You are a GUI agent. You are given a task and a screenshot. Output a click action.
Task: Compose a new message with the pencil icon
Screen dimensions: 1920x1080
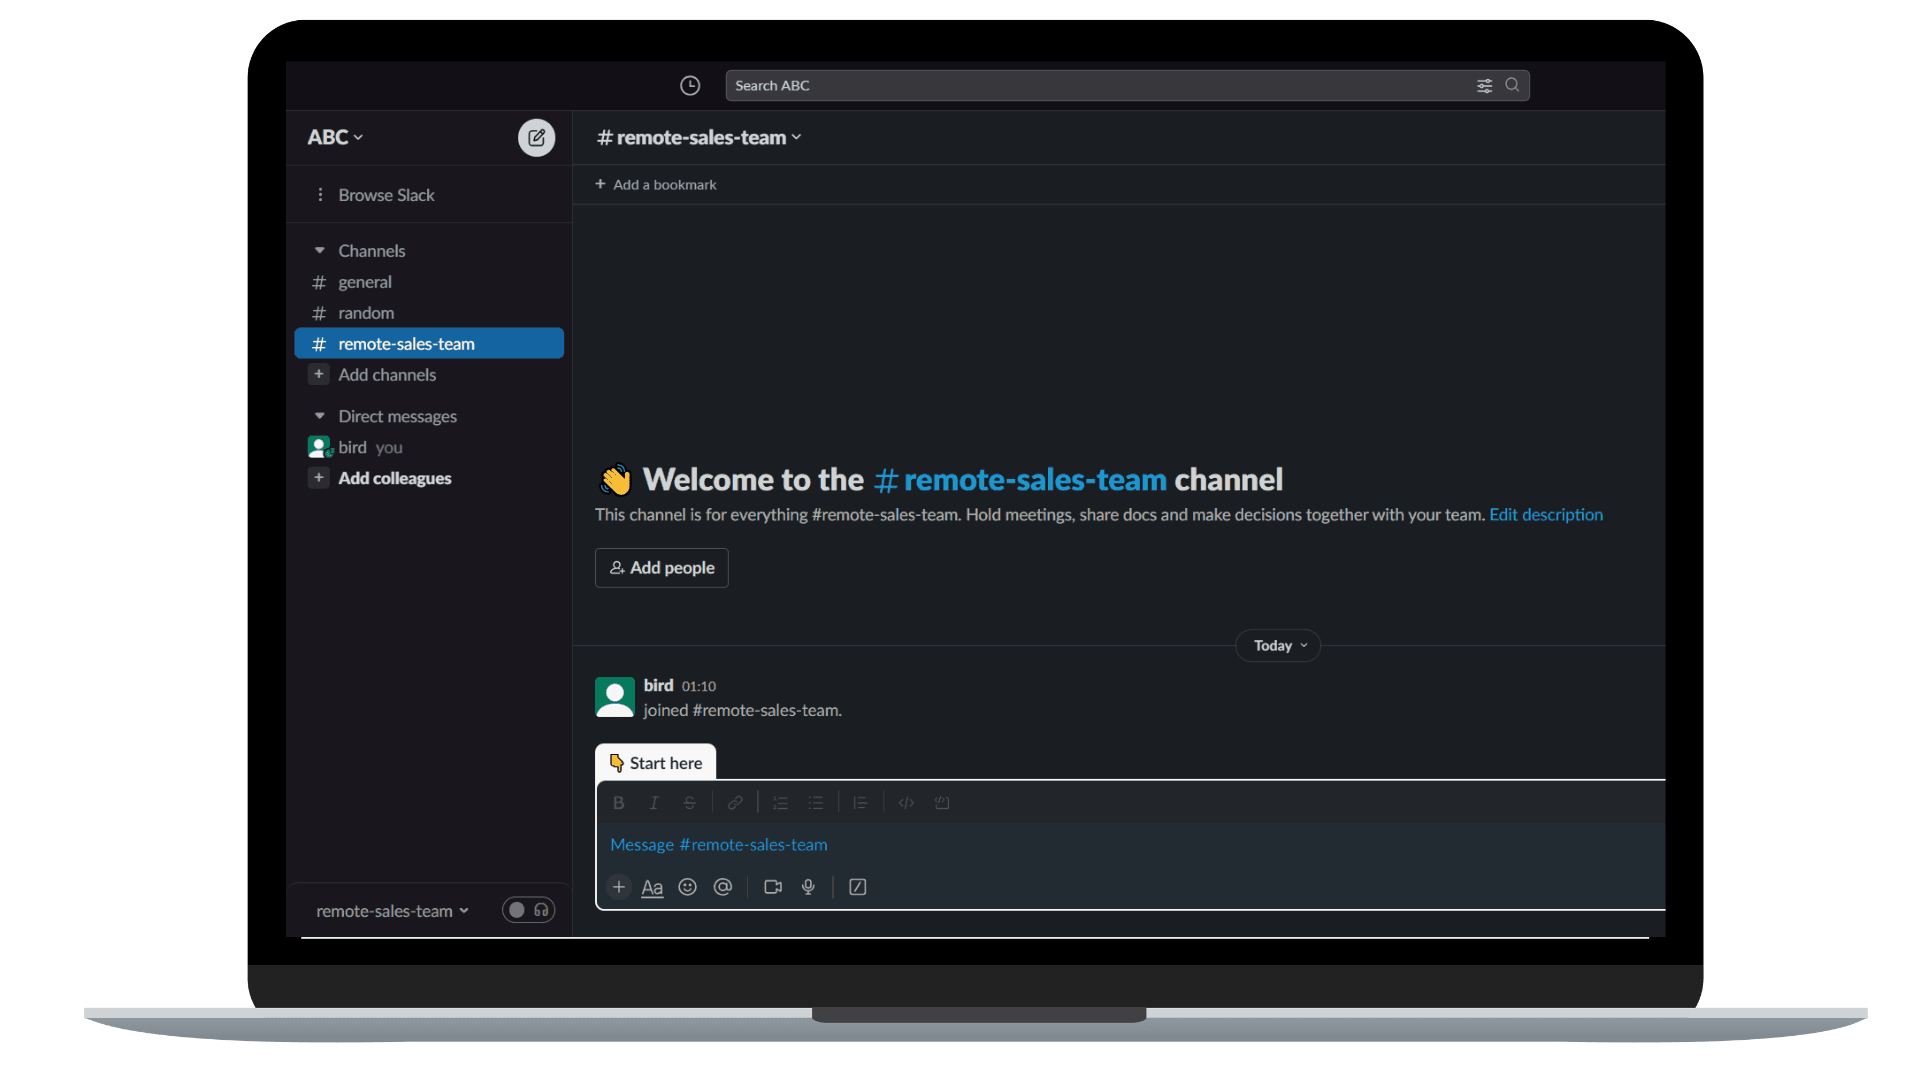click(537, 137)
